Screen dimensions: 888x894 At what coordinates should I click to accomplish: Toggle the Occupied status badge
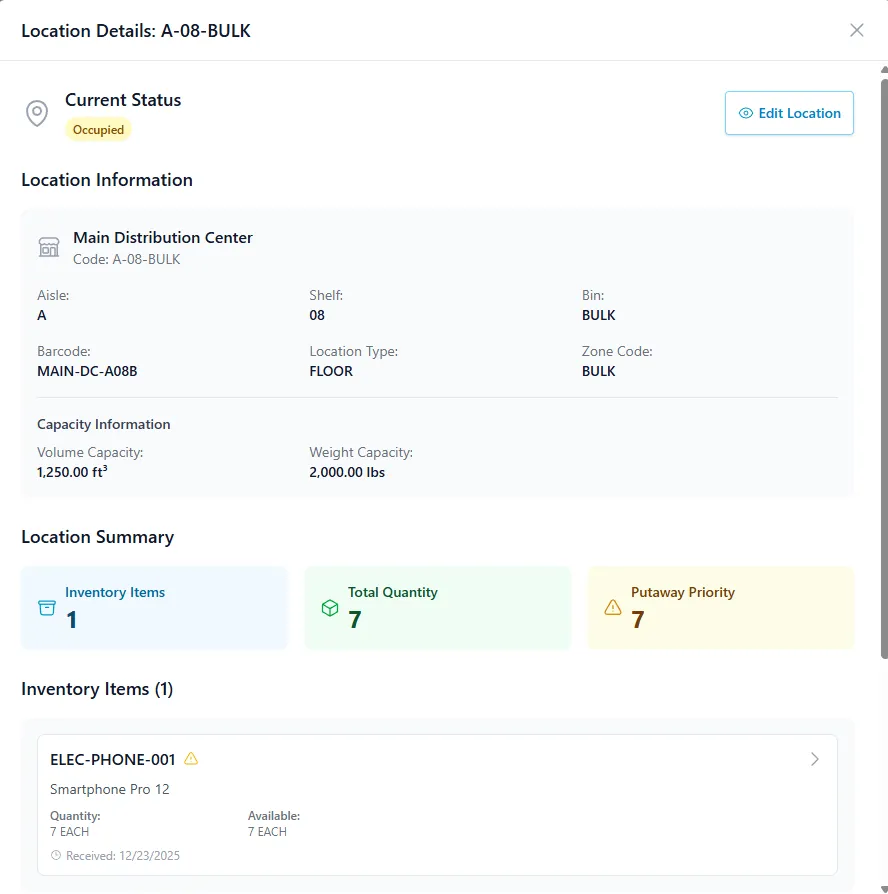[98, 129]
